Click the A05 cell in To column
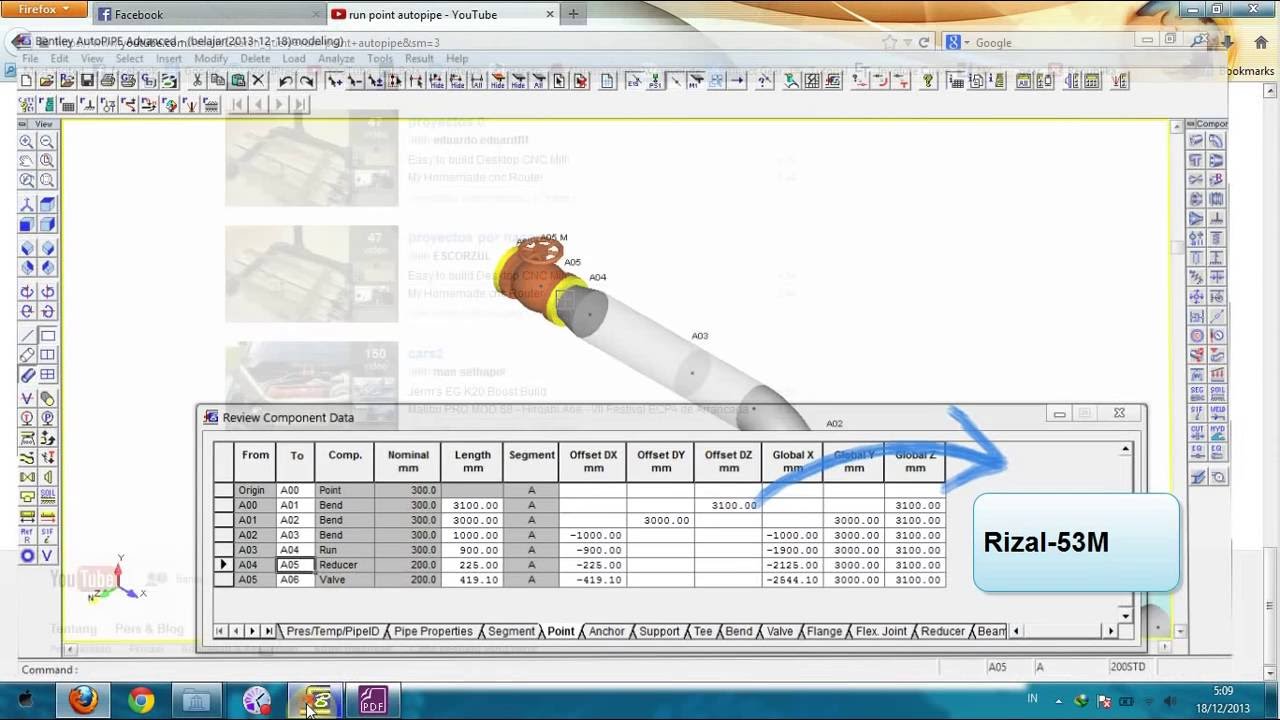The height and width of the screenshot is (720, 1280). [x=296, y=565]
